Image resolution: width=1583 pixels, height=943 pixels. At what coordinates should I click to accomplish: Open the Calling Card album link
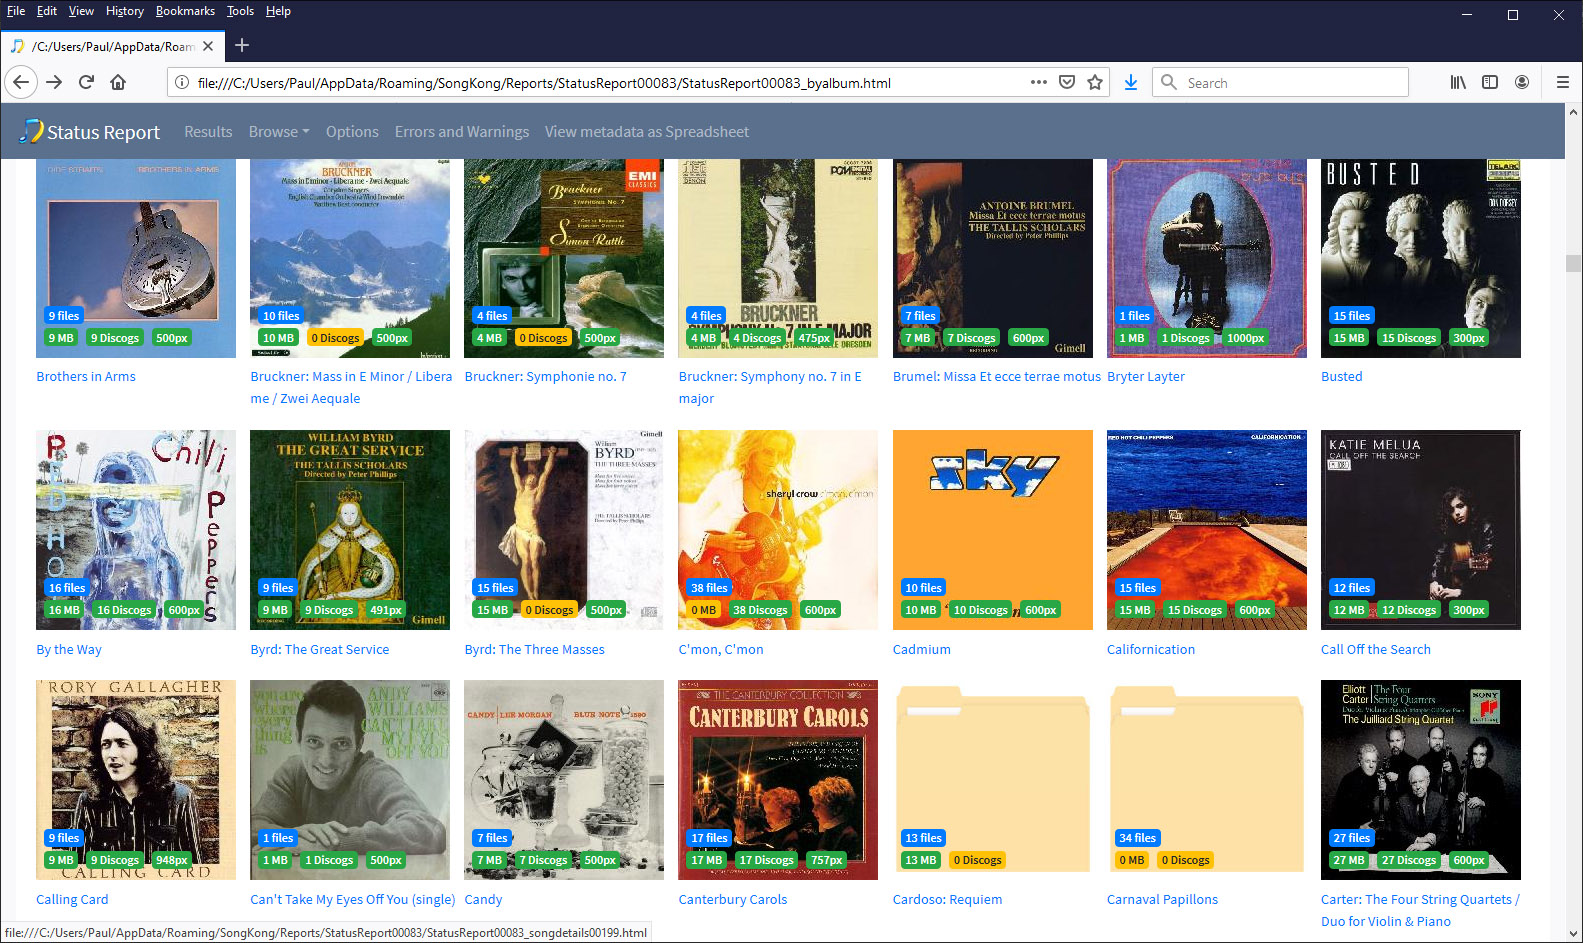(72, 900)
